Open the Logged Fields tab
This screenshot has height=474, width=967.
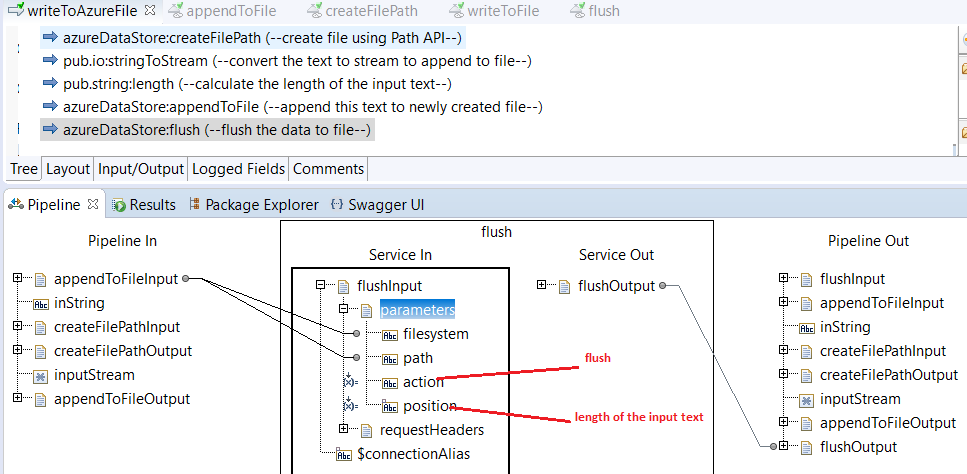point(239,169)
